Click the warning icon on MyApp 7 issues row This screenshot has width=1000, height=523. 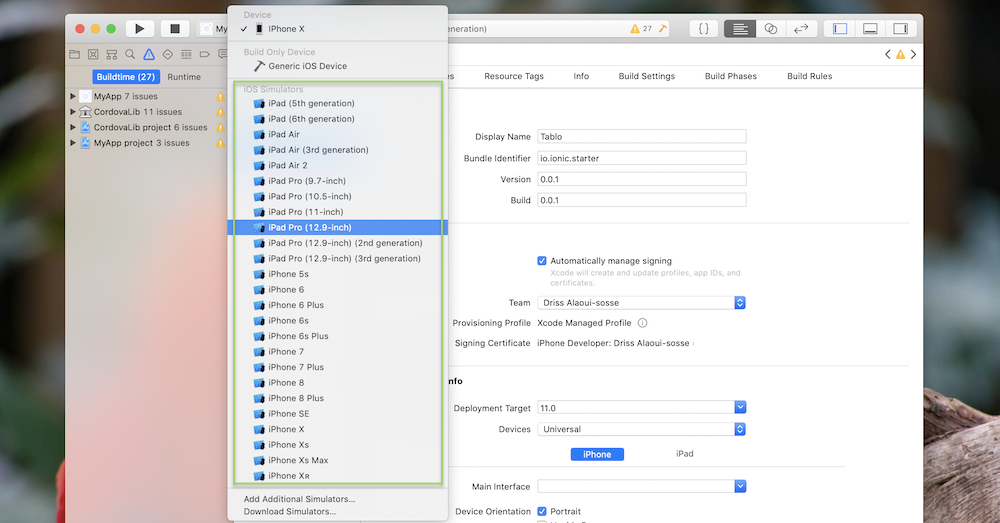220,96
